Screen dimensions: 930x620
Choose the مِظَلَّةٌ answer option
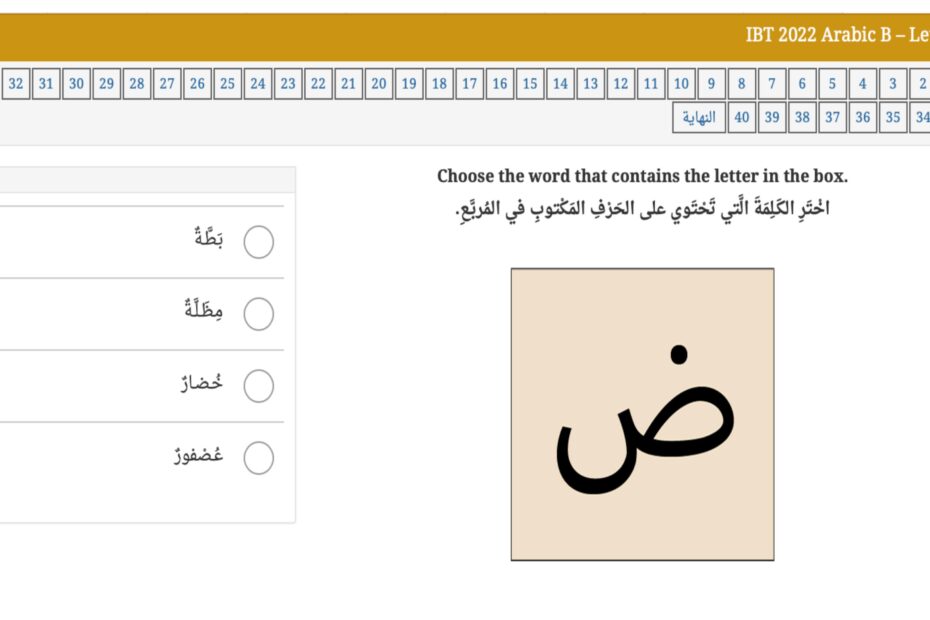pyautogui.click(x=259, y=314)
